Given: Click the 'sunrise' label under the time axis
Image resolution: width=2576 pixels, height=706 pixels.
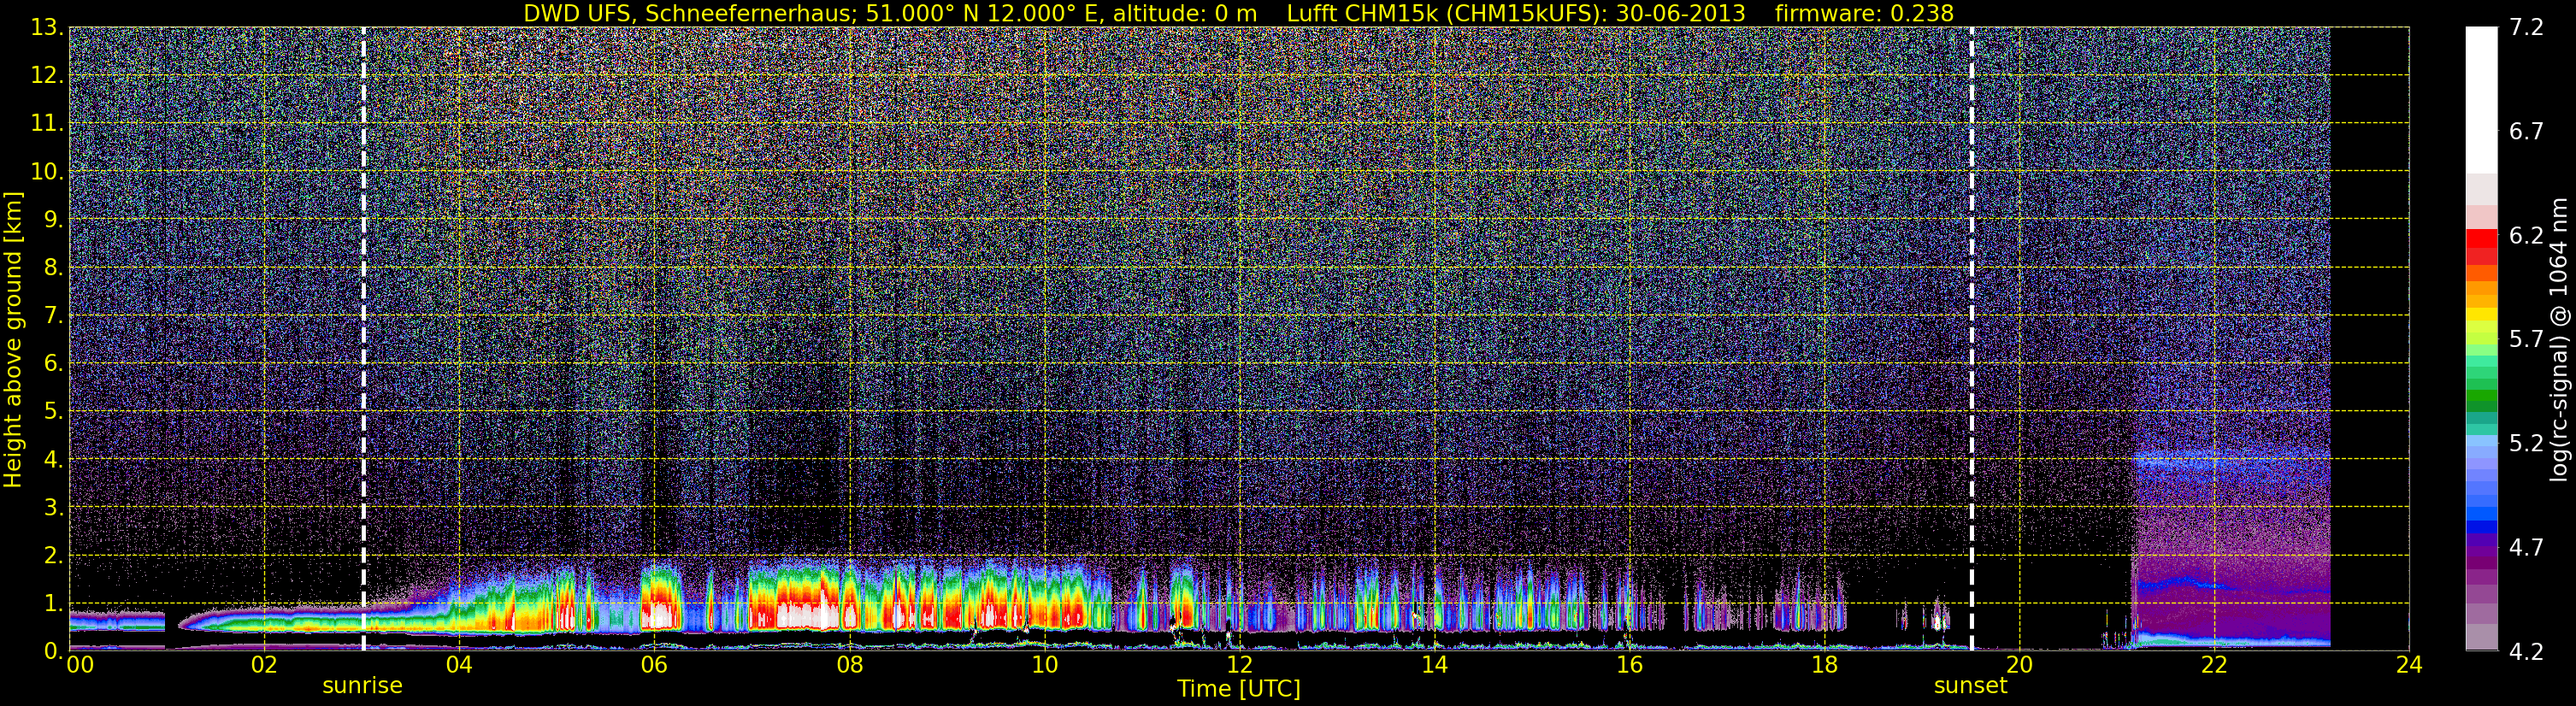Looking at the screenshot, I should click(x=362, y=686).
